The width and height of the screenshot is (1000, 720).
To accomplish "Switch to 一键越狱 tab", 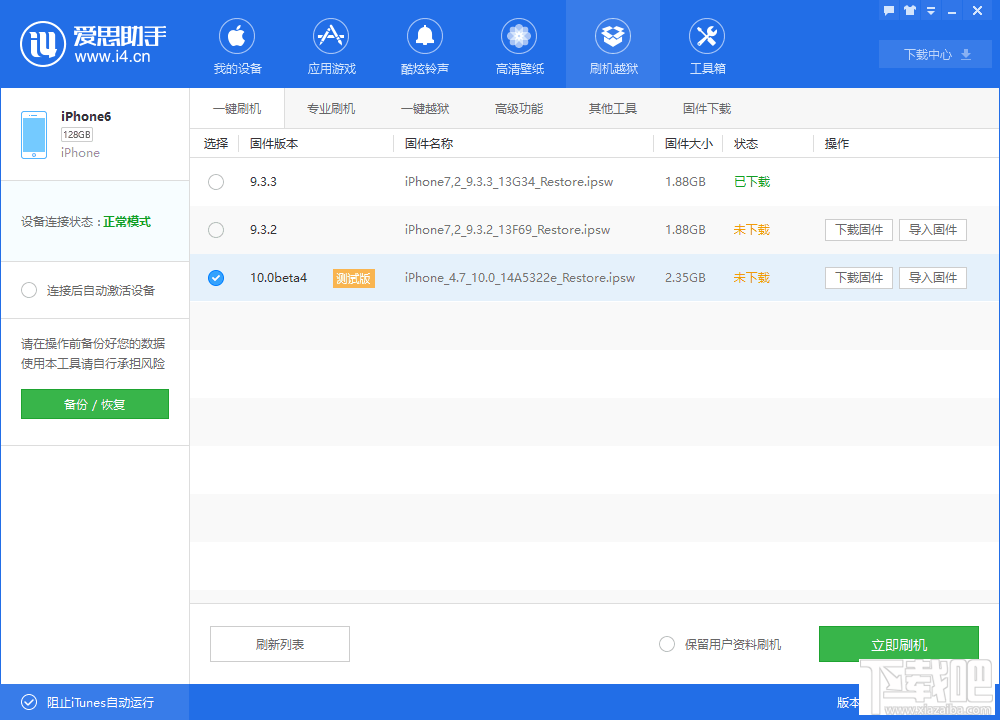I will (425, 108).
